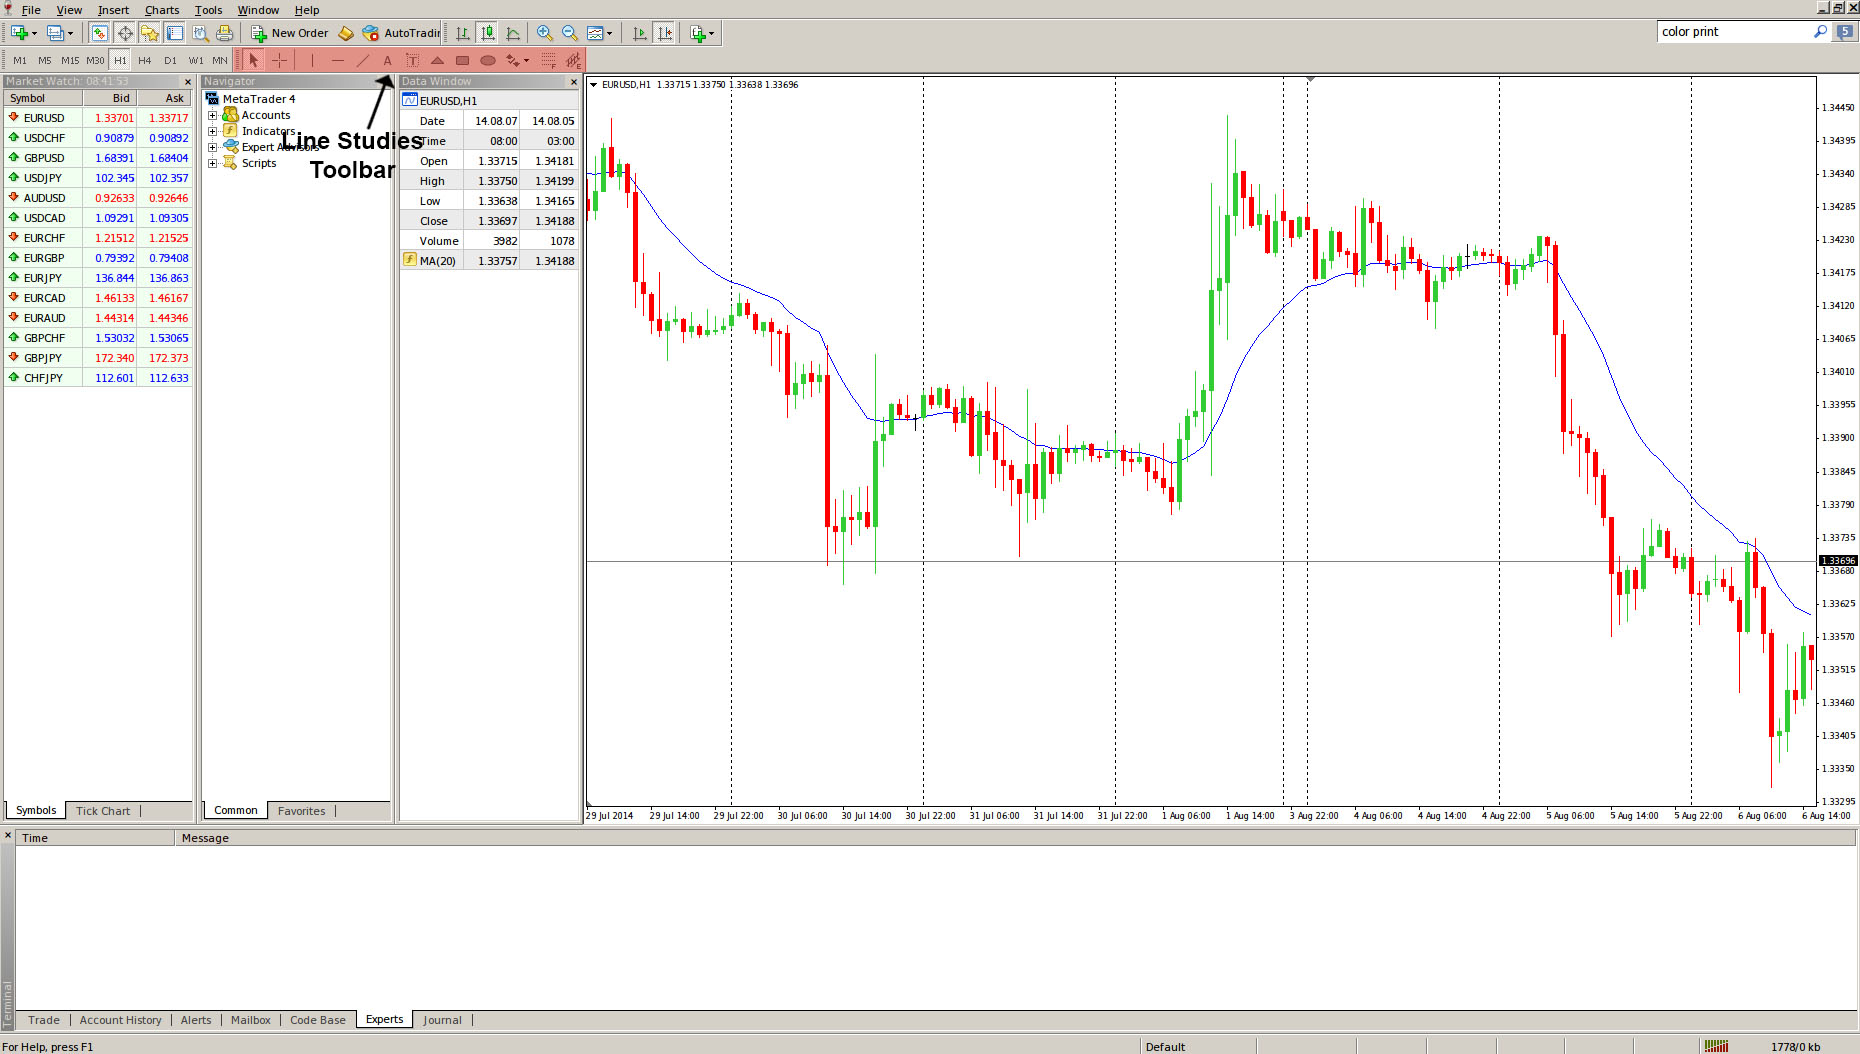This screenshot has width=1860, height=1054.
Task: Click the Print icon in toolbar
Action: (225, 33)
